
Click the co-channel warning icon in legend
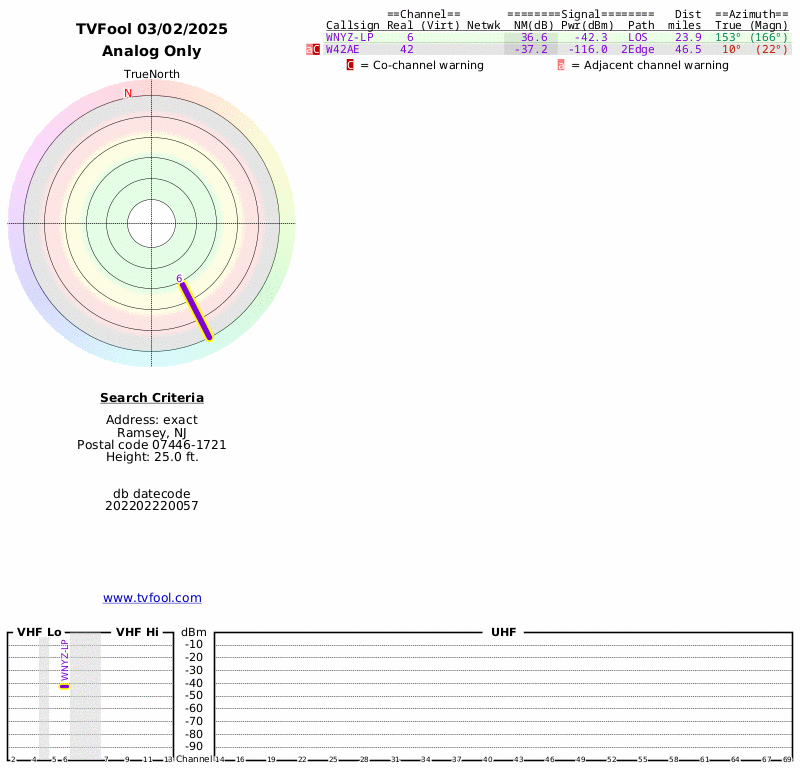(350, 65)
